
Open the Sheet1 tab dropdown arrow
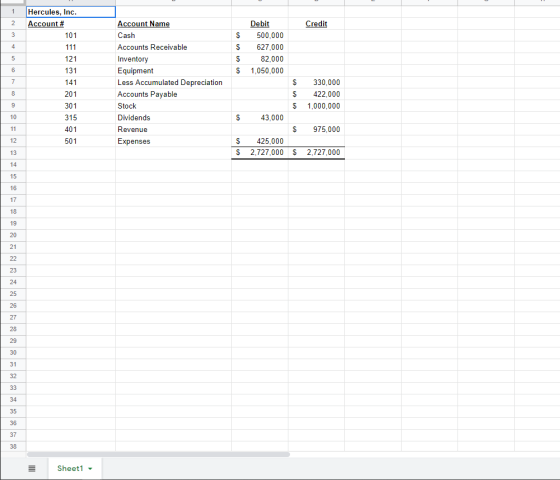90,469
